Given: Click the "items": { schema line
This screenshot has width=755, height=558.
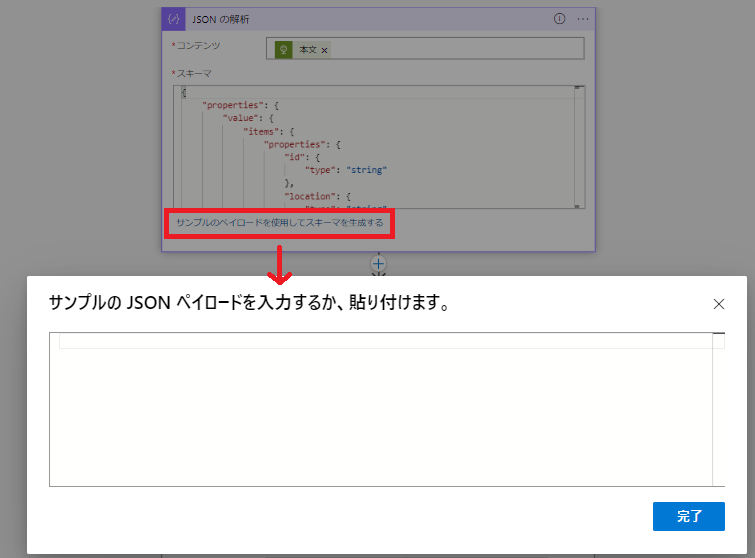Looking at the screenshot, I should [x=269, y=131].
